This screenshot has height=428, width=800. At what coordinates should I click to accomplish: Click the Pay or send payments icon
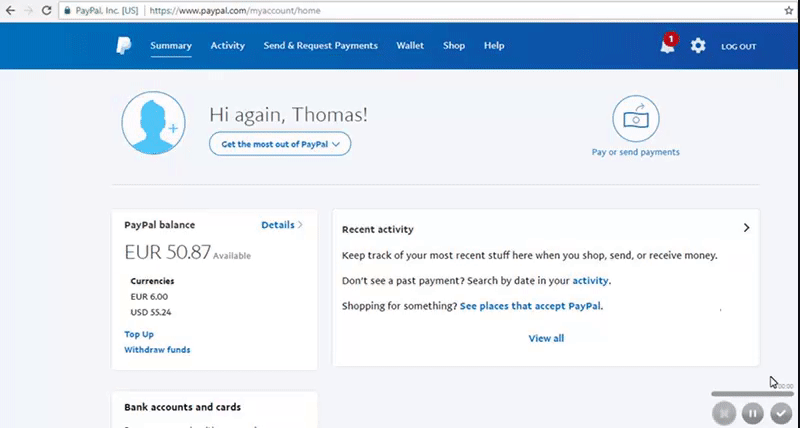pos(636,118)
